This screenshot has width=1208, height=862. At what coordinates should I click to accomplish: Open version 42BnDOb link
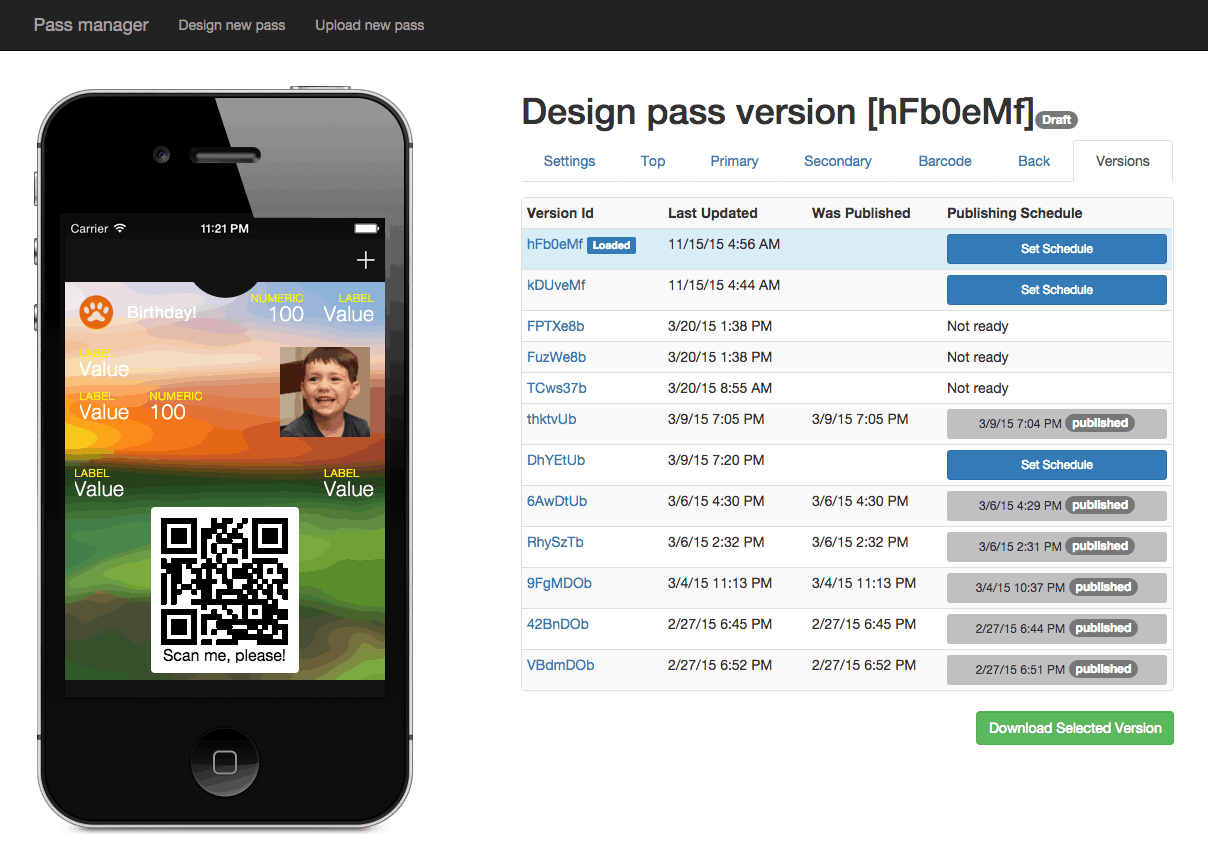558,624
